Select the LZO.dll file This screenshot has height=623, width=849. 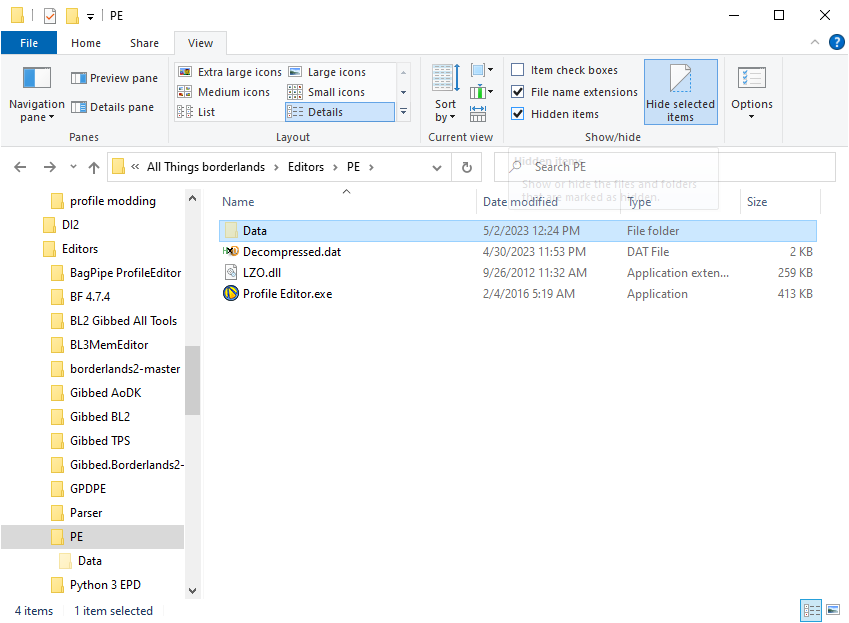coord(262,273)
